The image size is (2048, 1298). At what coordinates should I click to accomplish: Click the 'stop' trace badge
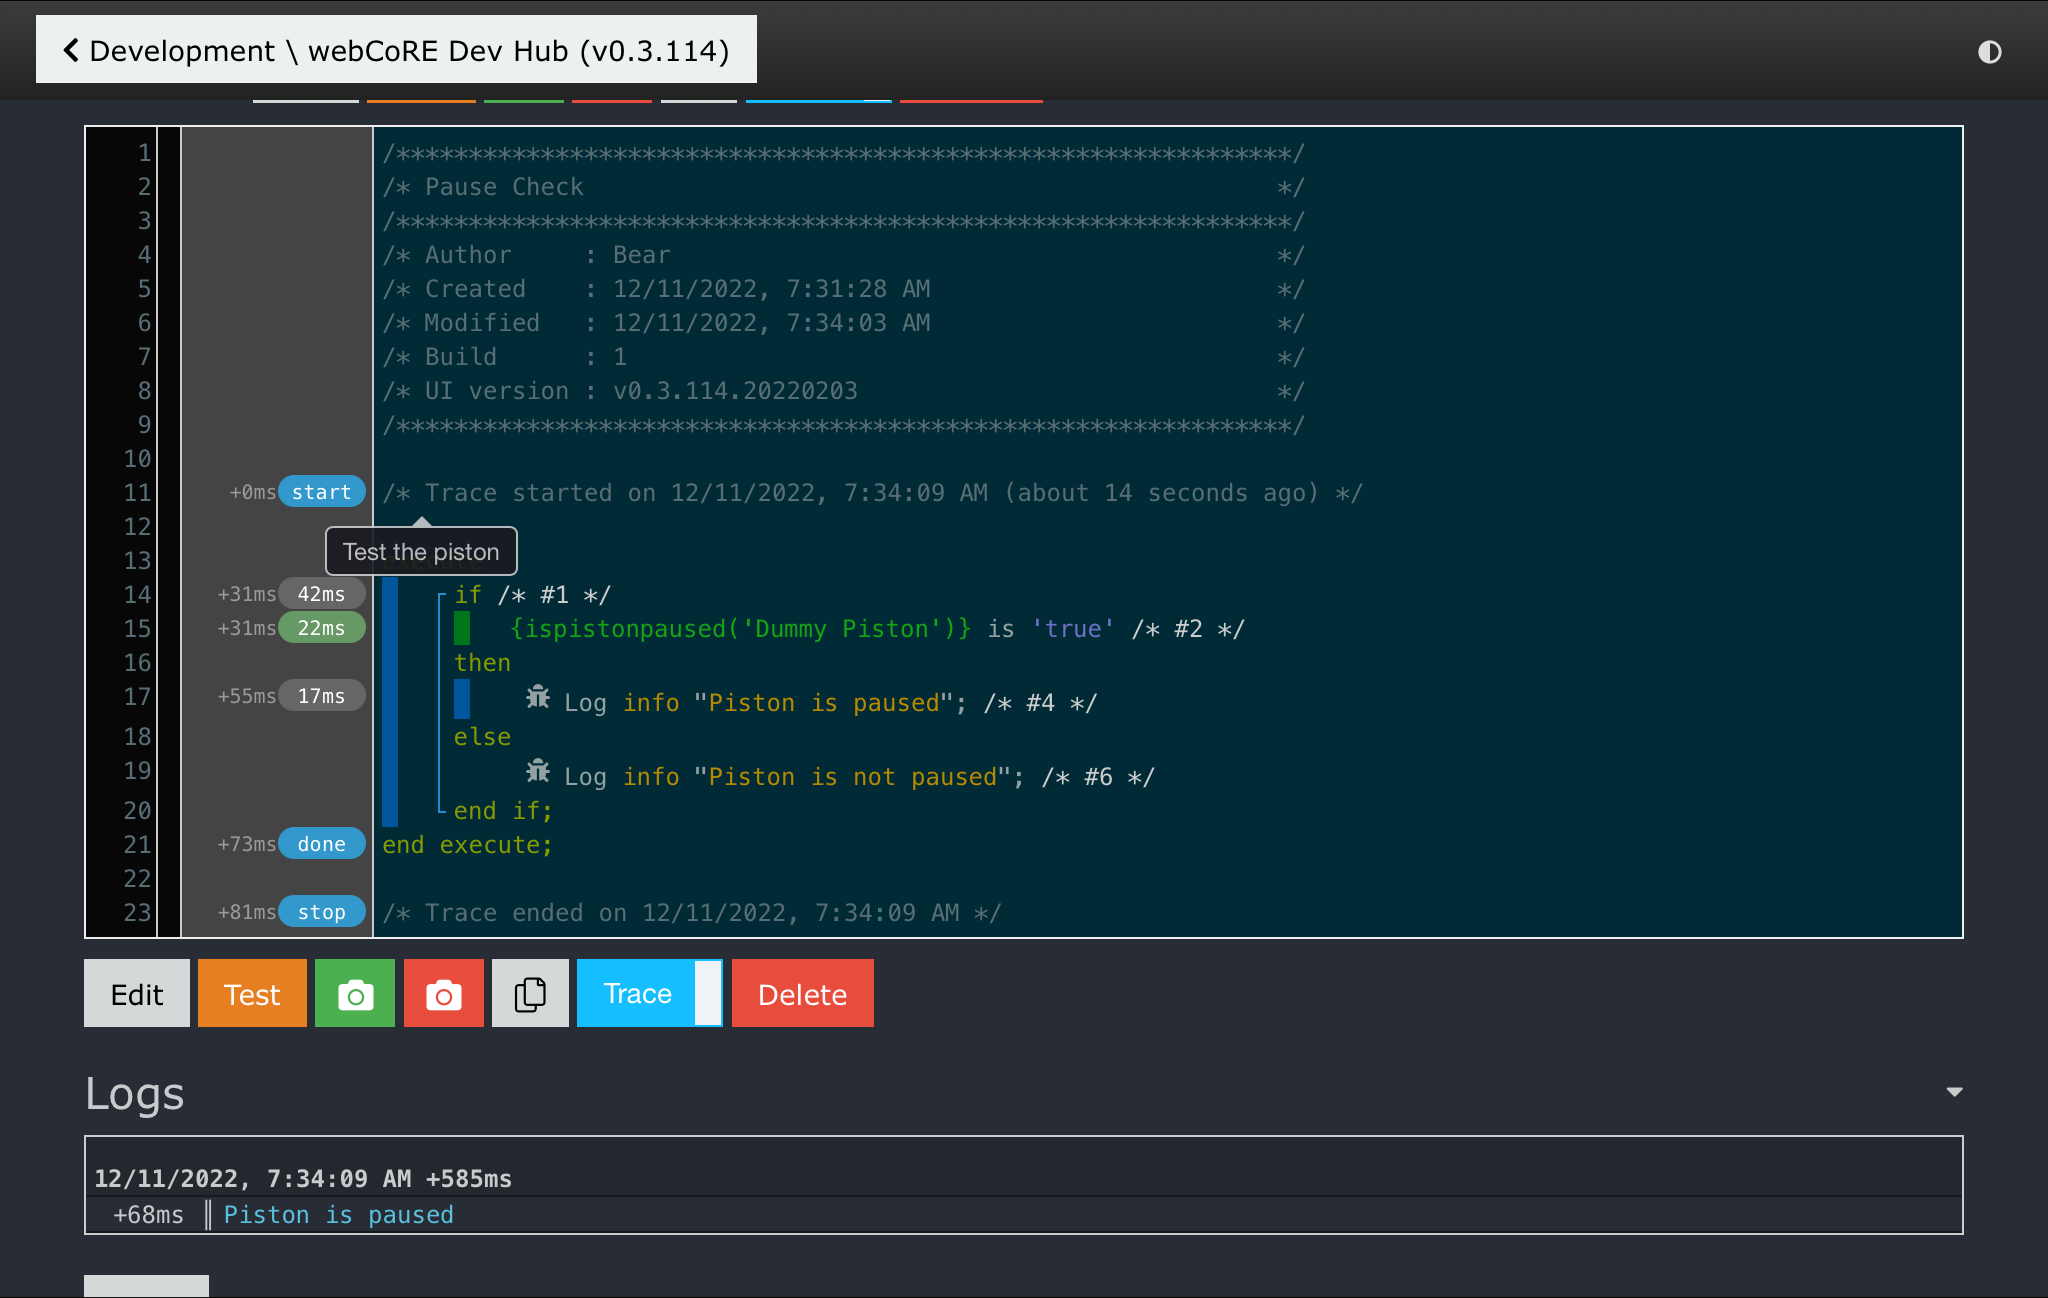tap(321, 912)
